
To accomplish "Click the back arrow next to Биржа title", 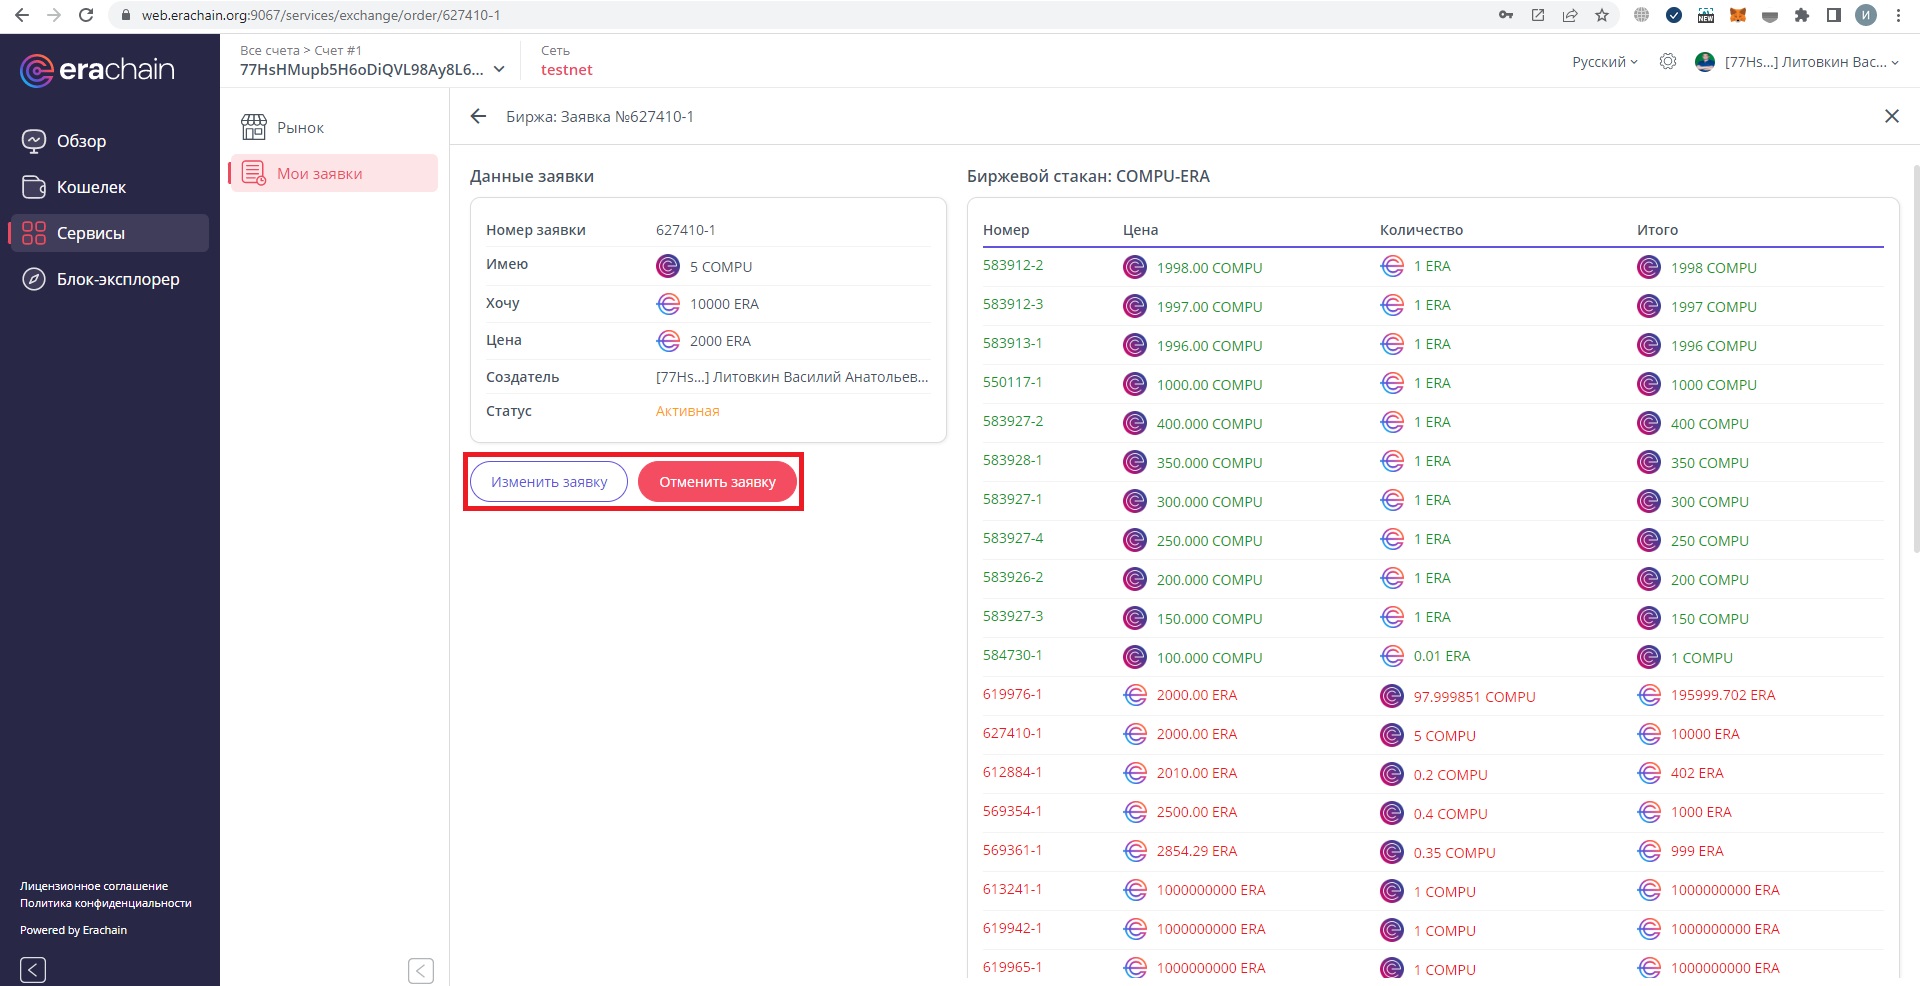I will [x=478, y=116].
